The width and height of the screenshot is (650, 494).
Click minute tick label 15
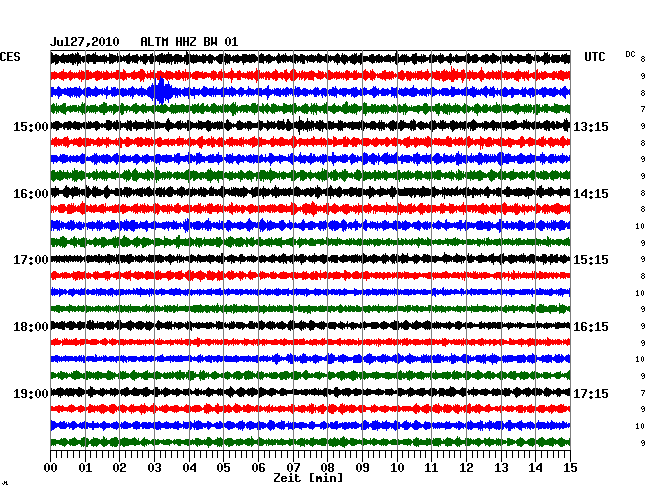point(570,468)
